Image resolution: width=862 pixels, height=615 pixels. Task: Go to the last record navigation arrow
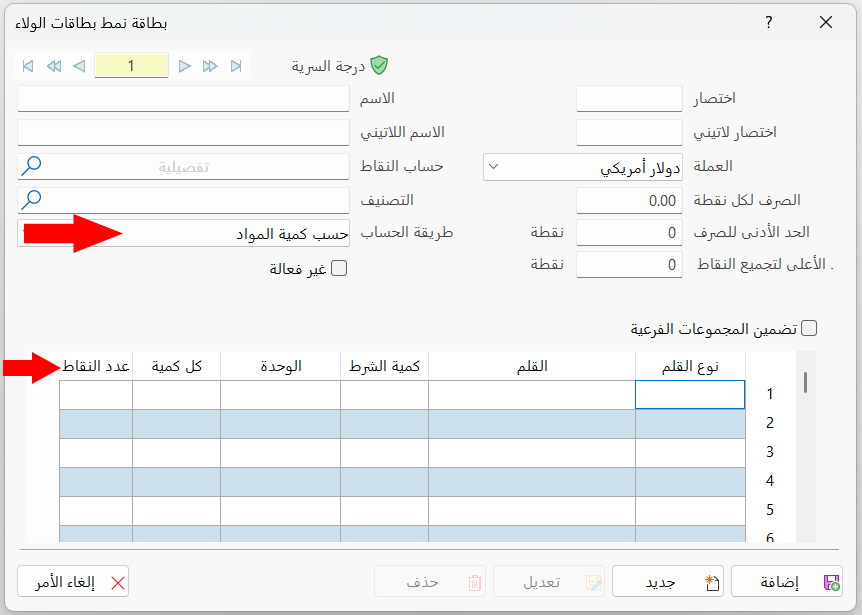click(x=236, y=66)
